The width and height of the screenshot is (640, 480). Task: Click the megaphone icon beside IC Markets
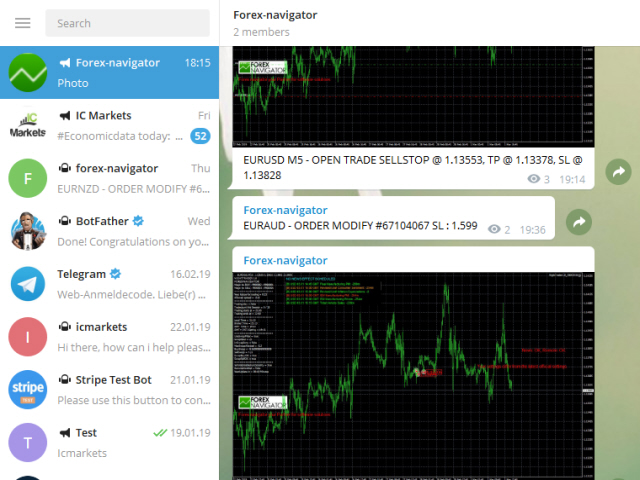(64, 116)
